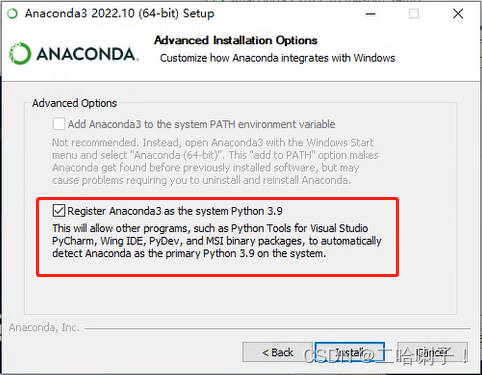The height and width of the screenshot is (375, 482).
Task: Click the Anaconda icon in the title bar
Action: [12, 14]
